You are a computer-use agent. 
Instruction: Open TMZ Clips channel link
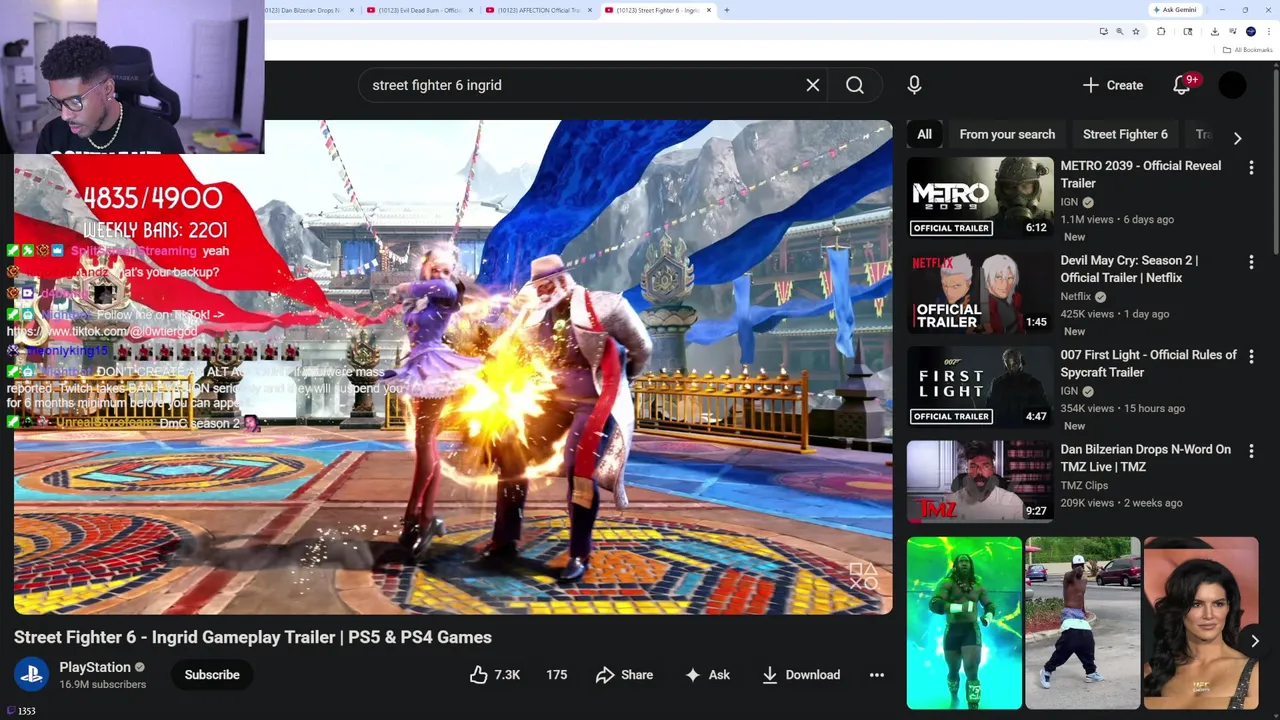coord(1084,485)
